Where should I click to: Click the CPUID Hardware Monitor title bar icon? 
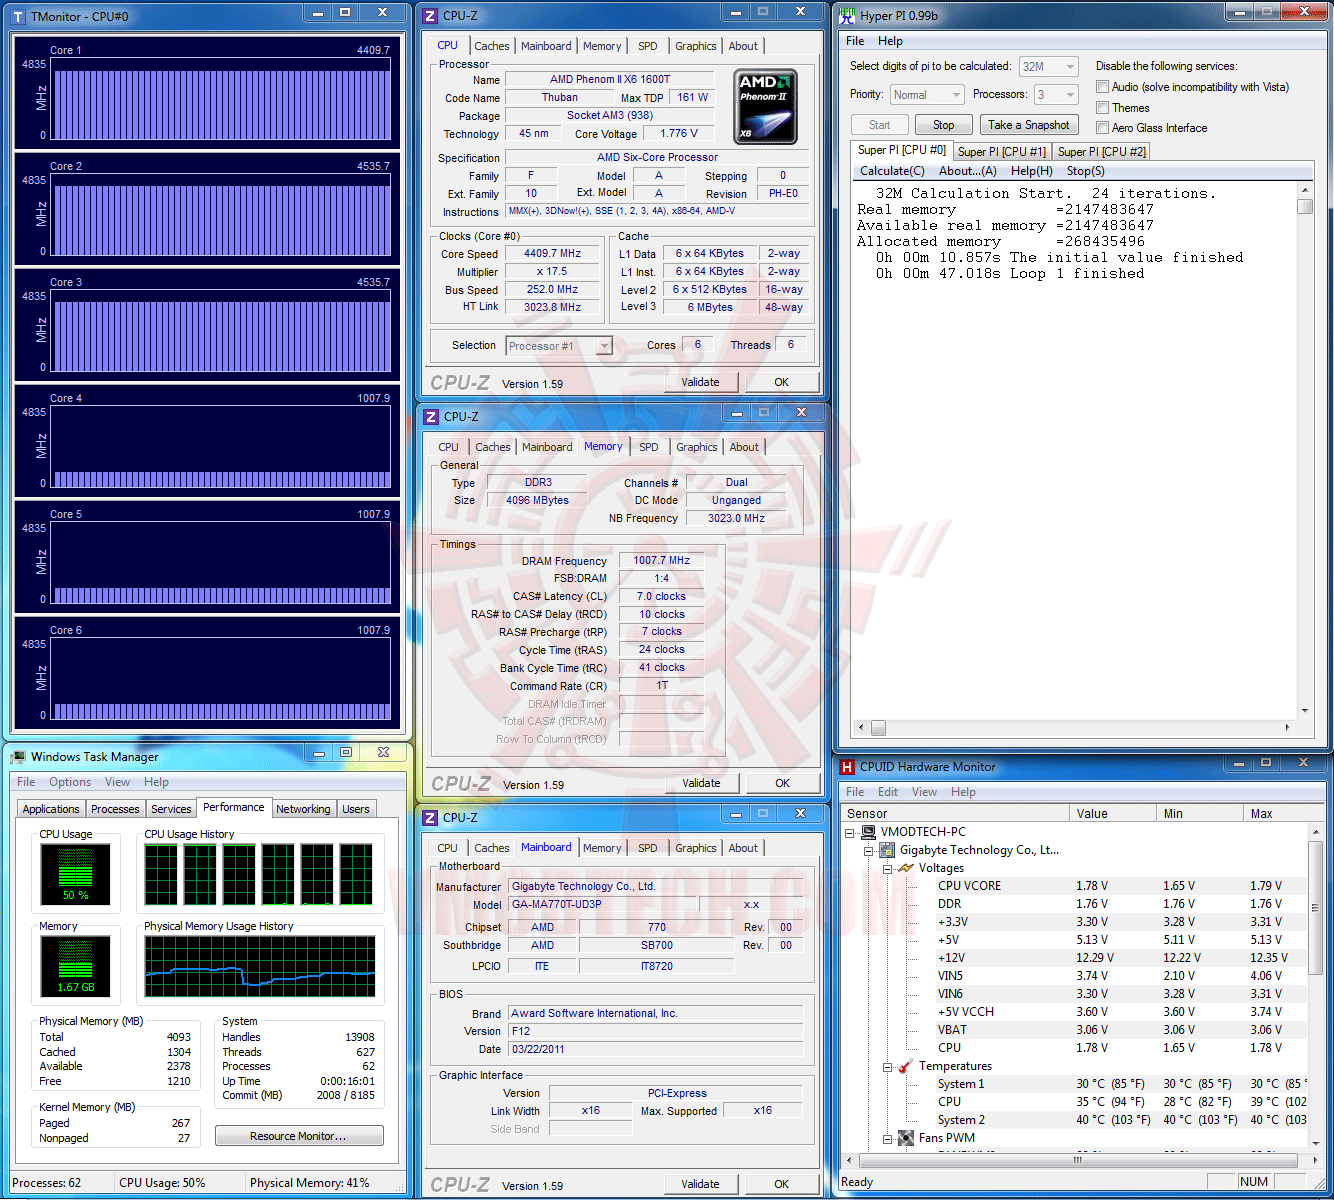847,767
